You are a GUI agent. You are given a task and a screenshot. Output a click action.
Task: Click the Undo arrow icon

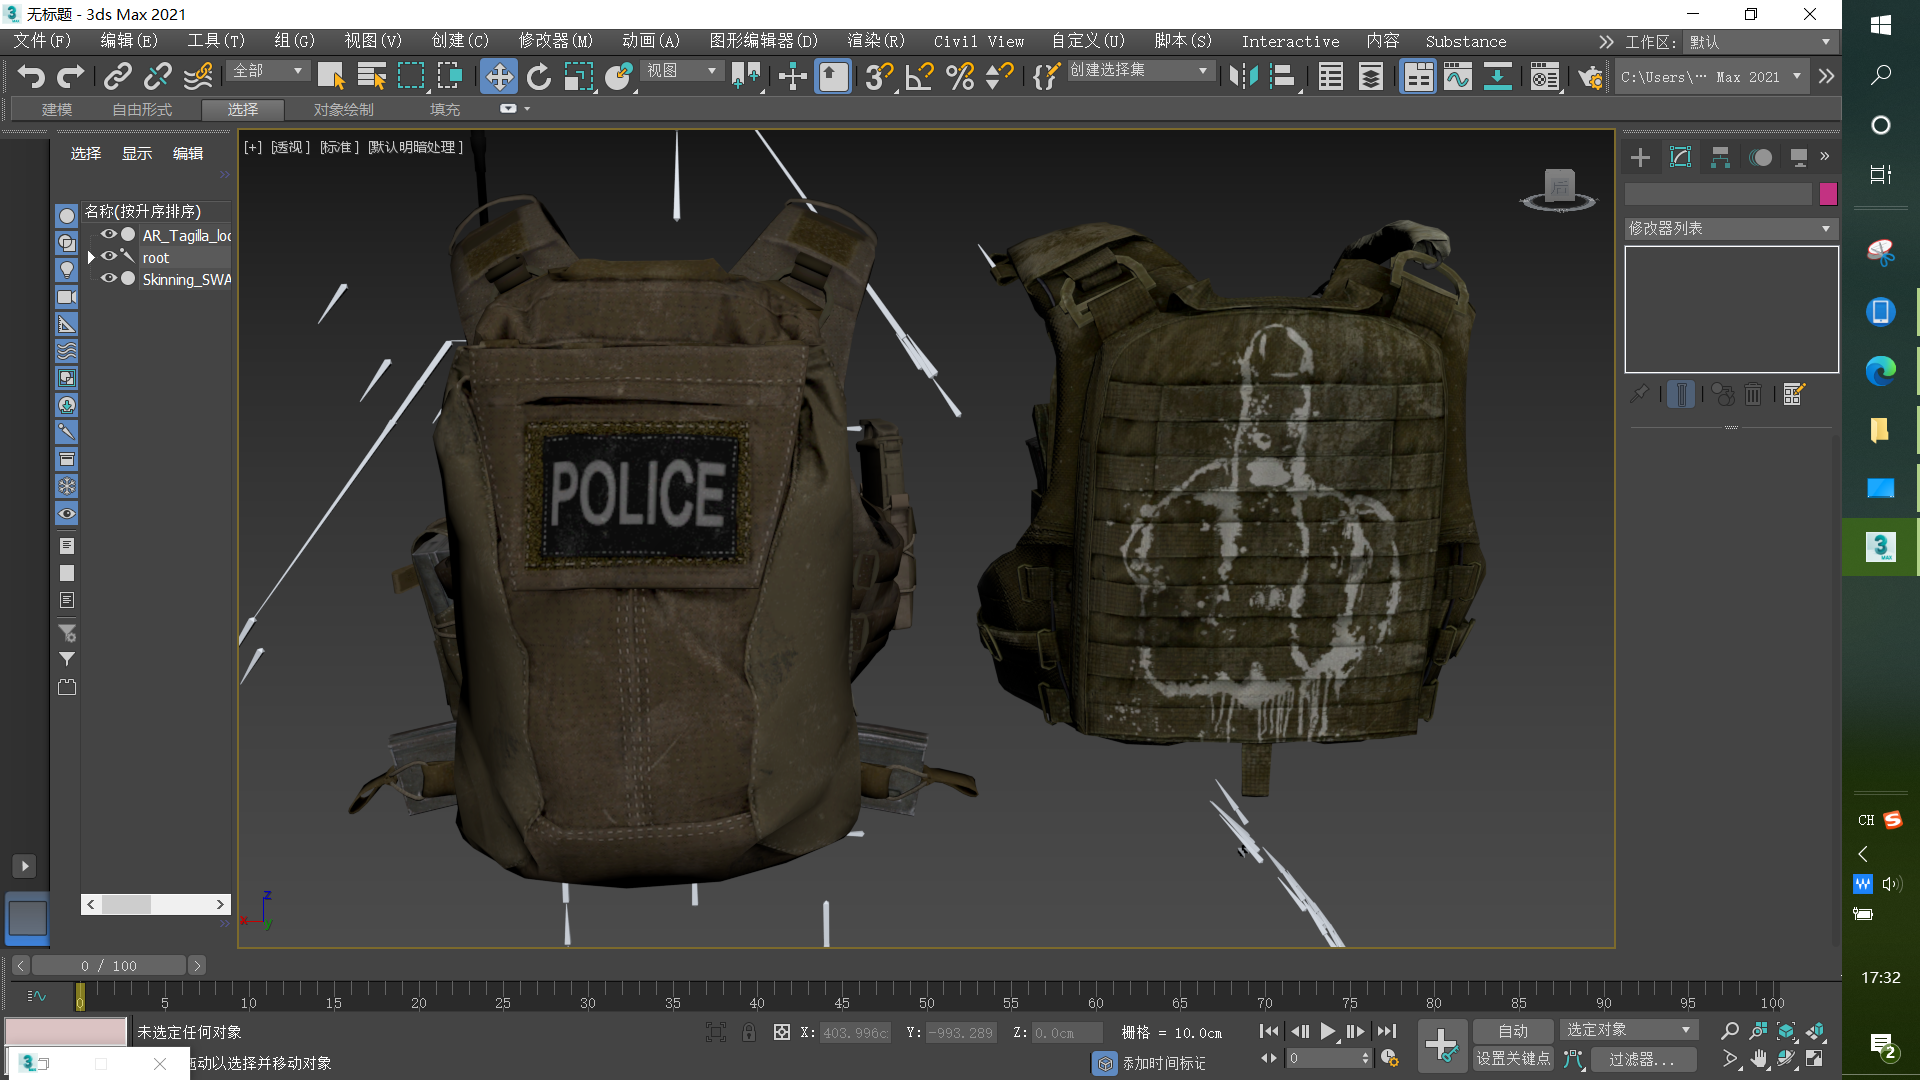(x=31, y=76)
